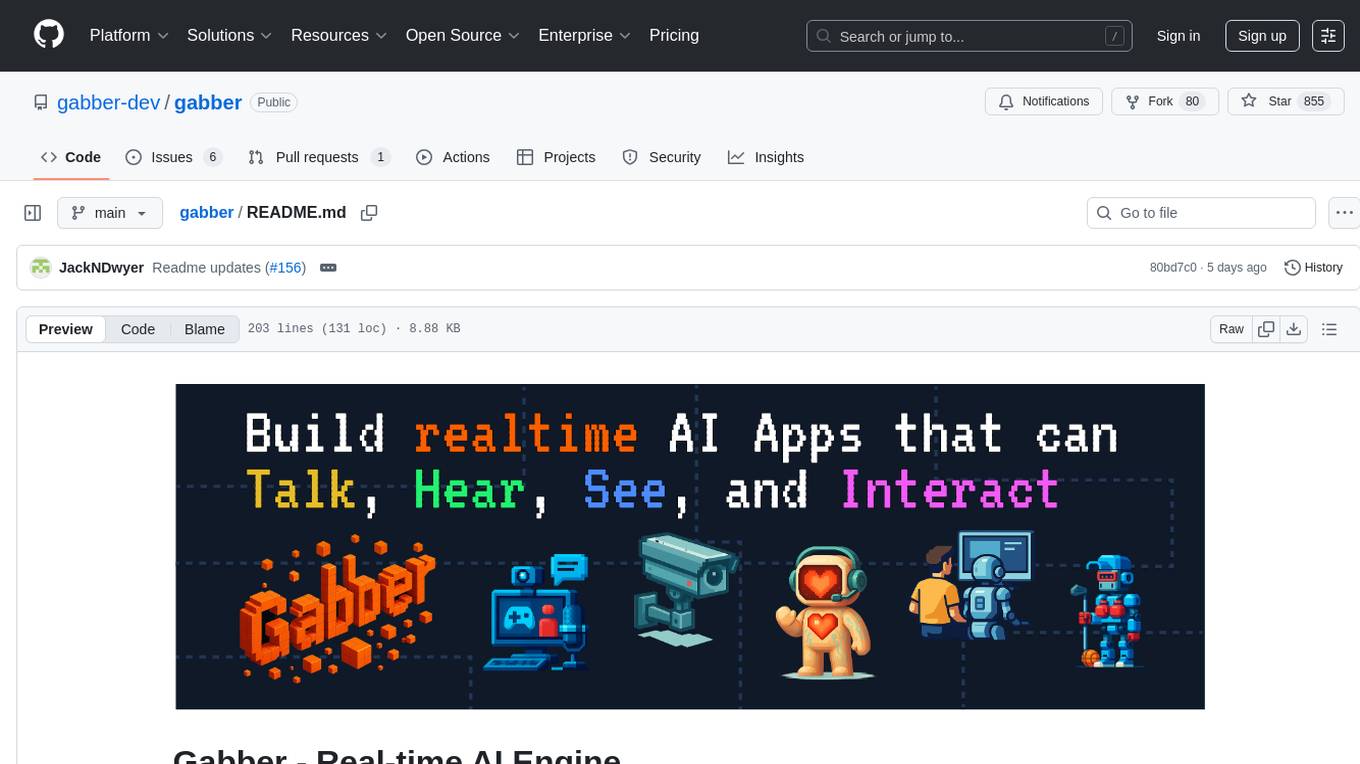The image size is (1360, 764).
Task: Focus the Search or jump to field
Action: pos(969,36)
